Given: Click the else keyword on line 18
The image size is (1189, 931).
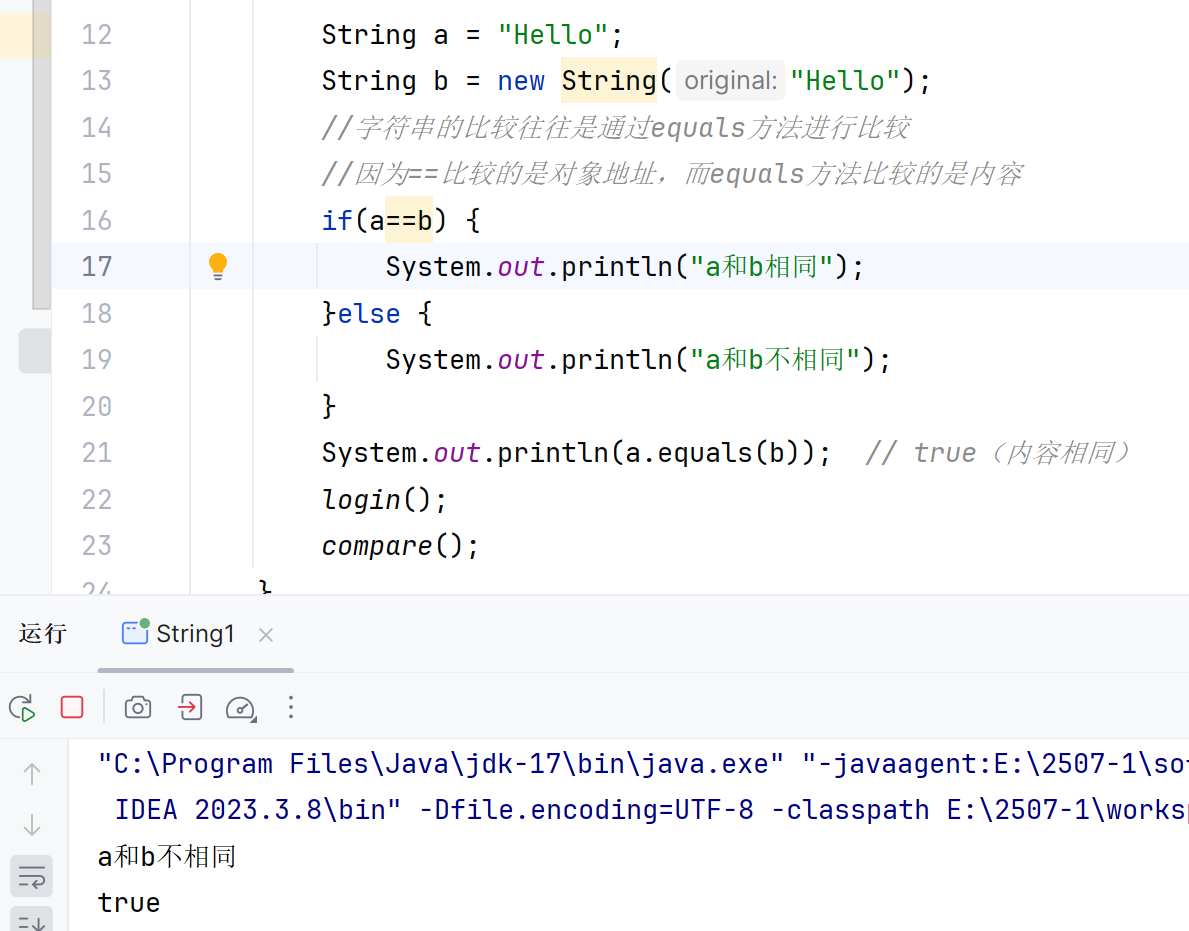Looking at the screenshot, I should point(369,313).
